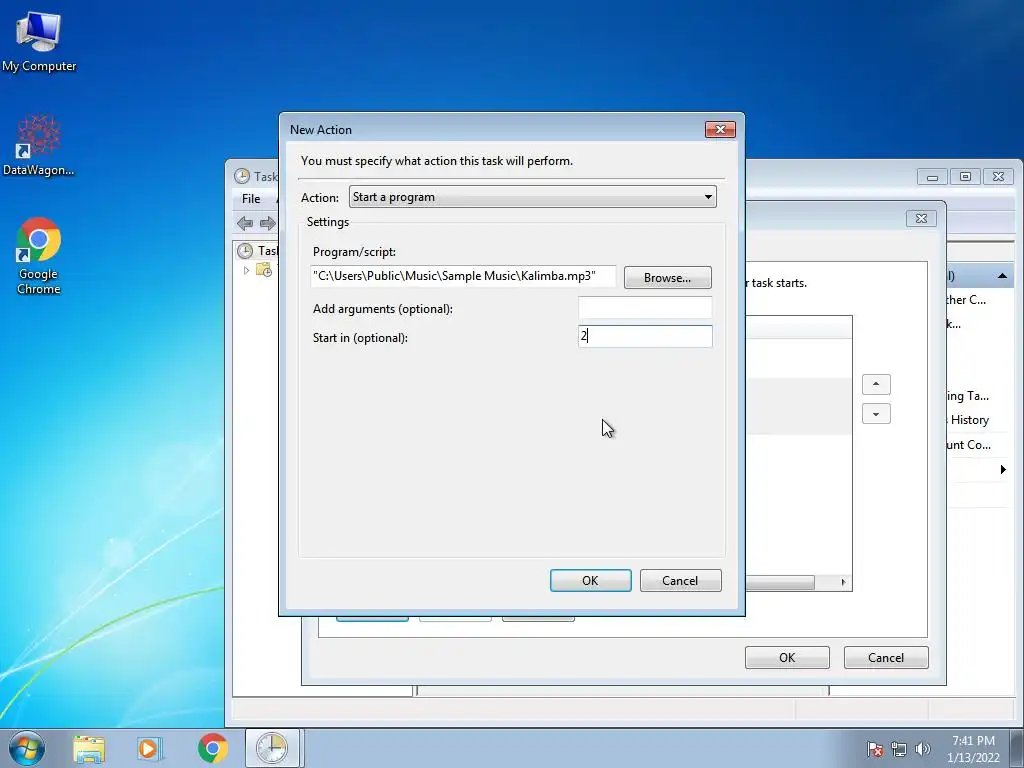
Task: Open My Computer desktop icon
Action: (x=39, y=41)
